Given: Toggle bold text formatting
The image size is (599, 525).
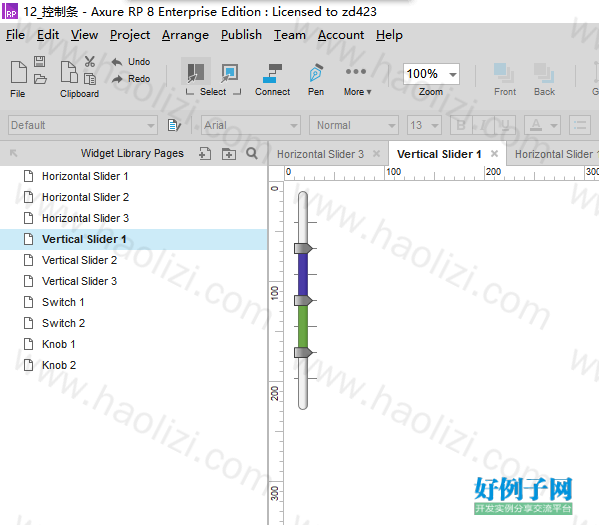Looking at the screenshot, I should click(461, 125).
